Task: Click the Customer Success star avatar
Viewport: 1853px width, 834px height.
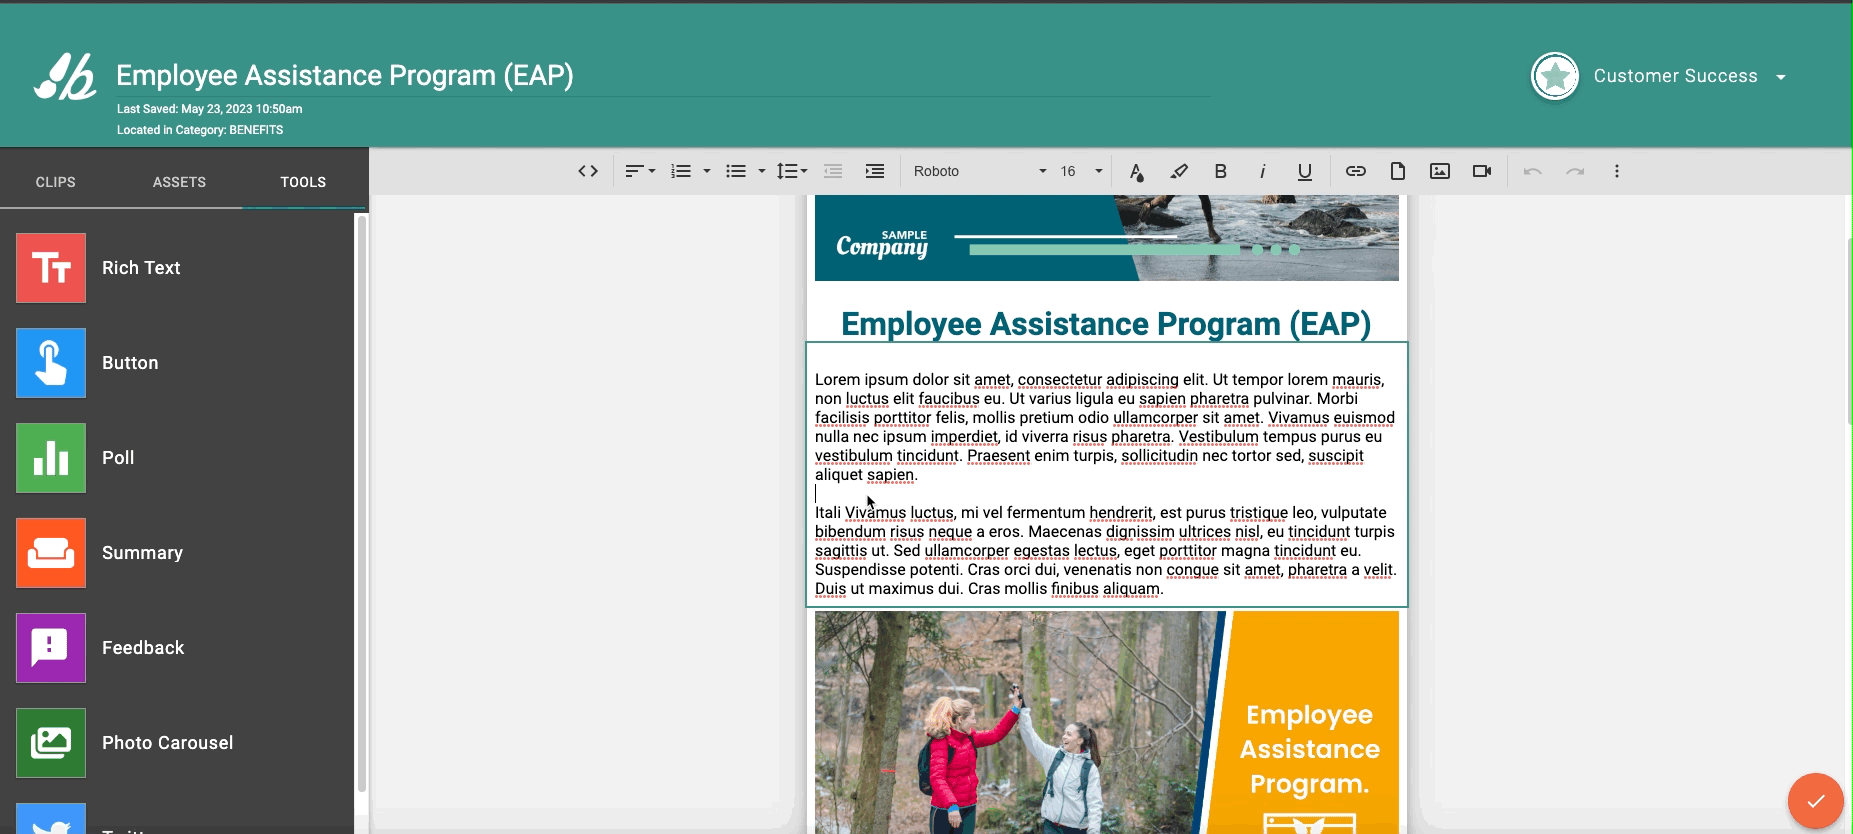Action: (x=1555, y=76)
